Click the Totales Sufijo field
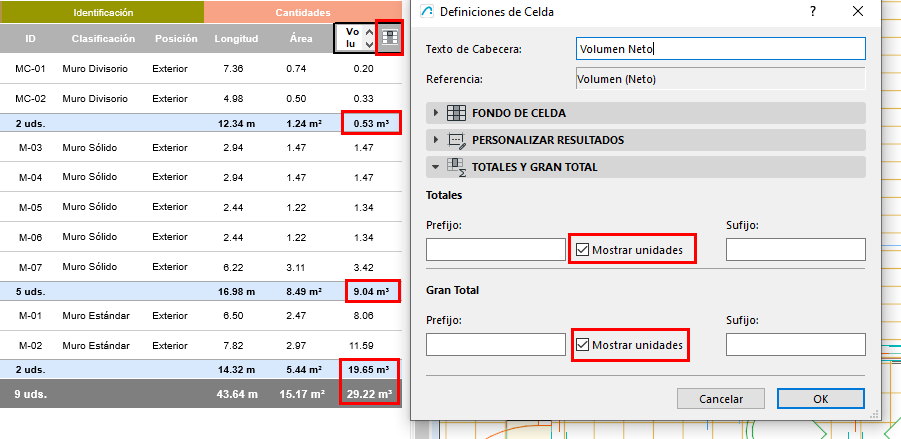 pyautogui.click(x=796, y=249)
